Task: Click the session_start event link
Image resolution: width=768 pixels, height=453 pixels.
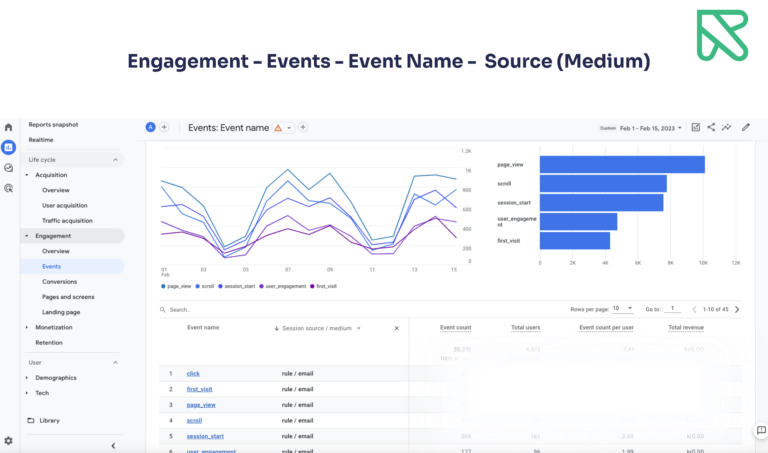Action: point(204,436)
